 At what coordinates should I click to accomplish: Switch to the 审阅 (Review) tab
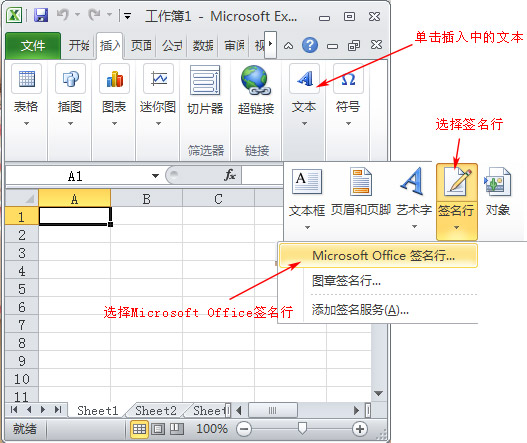click(x=234, y=45)
